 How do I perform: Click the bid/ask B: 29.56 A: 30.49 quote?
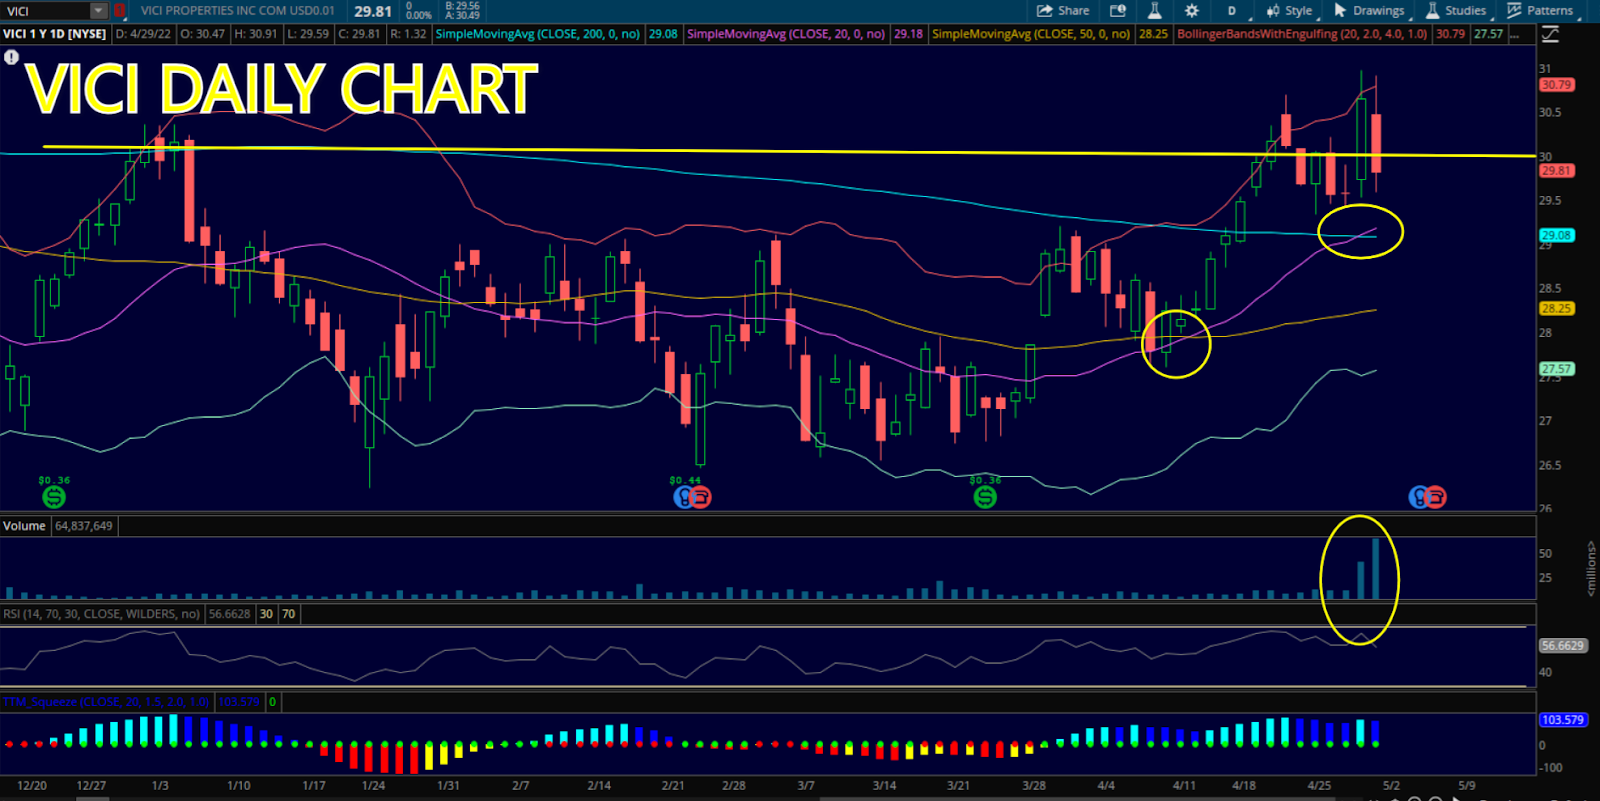[462, 11]
